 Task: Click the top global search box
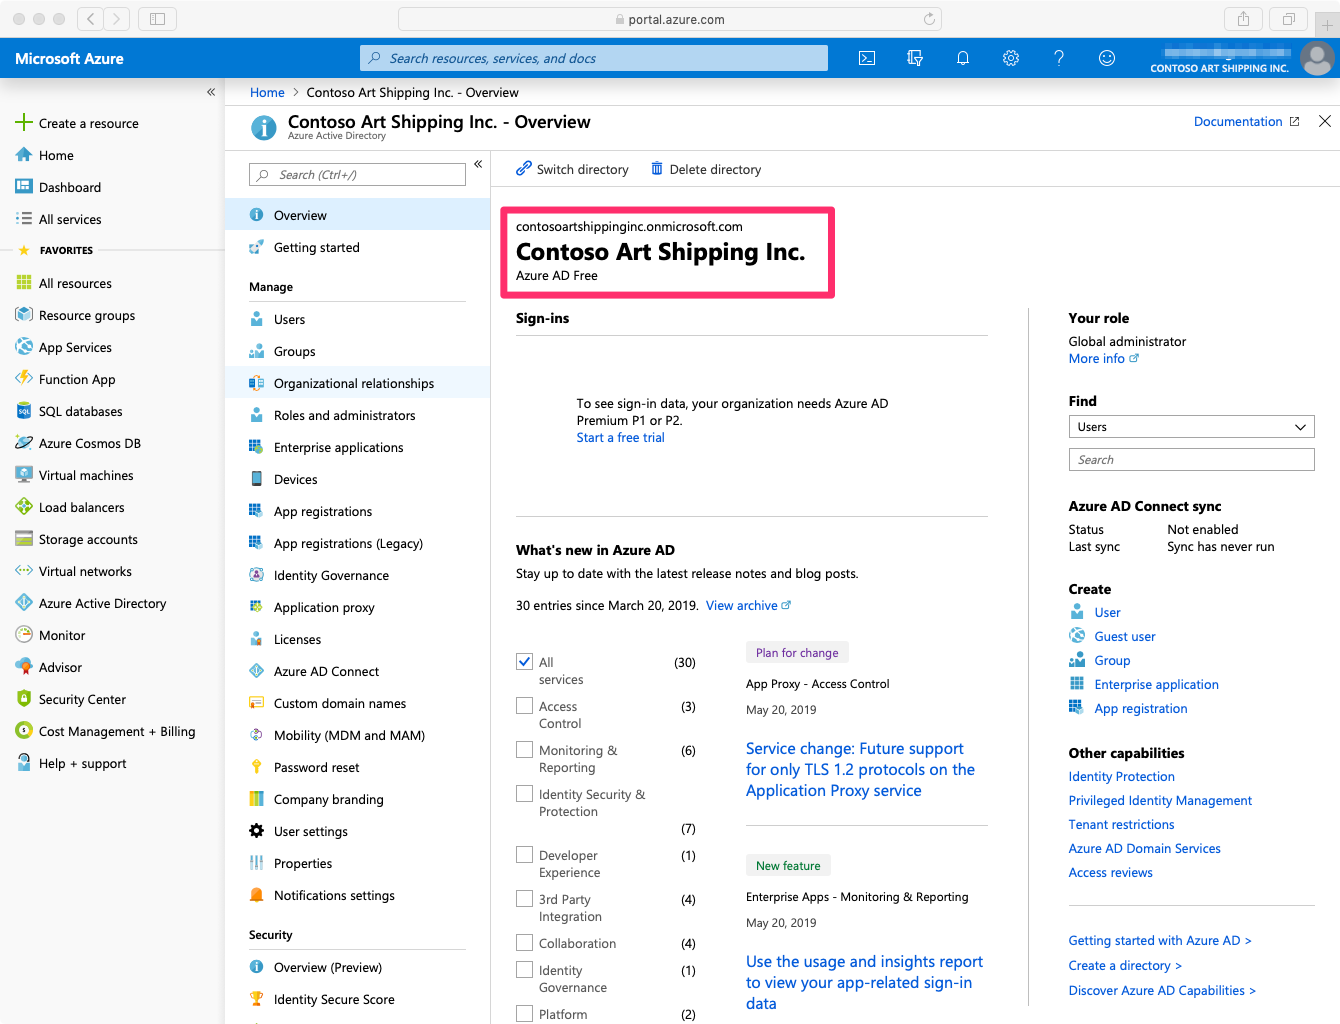point(594,58)
